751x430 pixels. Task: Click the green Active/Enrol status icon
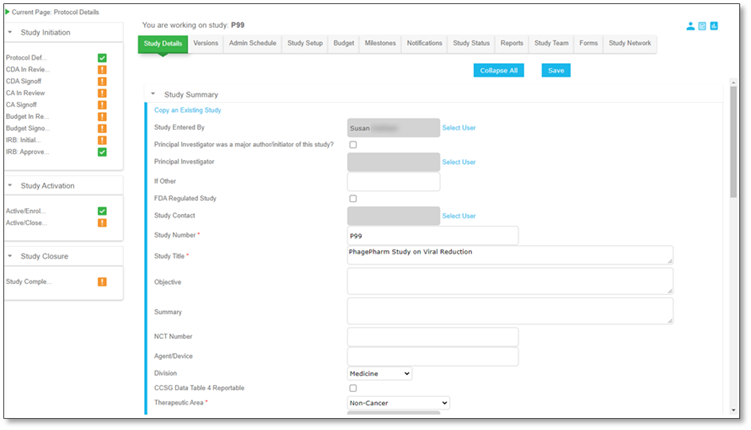point(102,211)
